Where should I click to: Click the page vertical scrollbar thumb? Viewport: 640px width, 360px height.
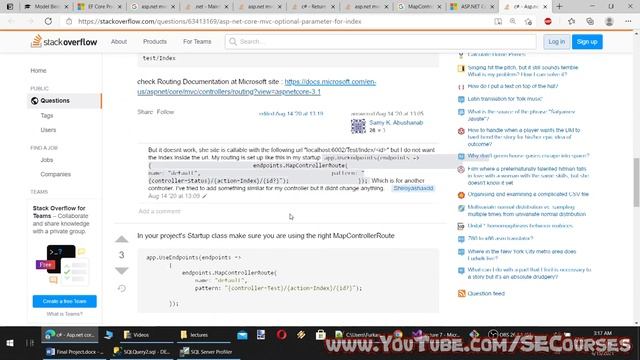(636, 182)
